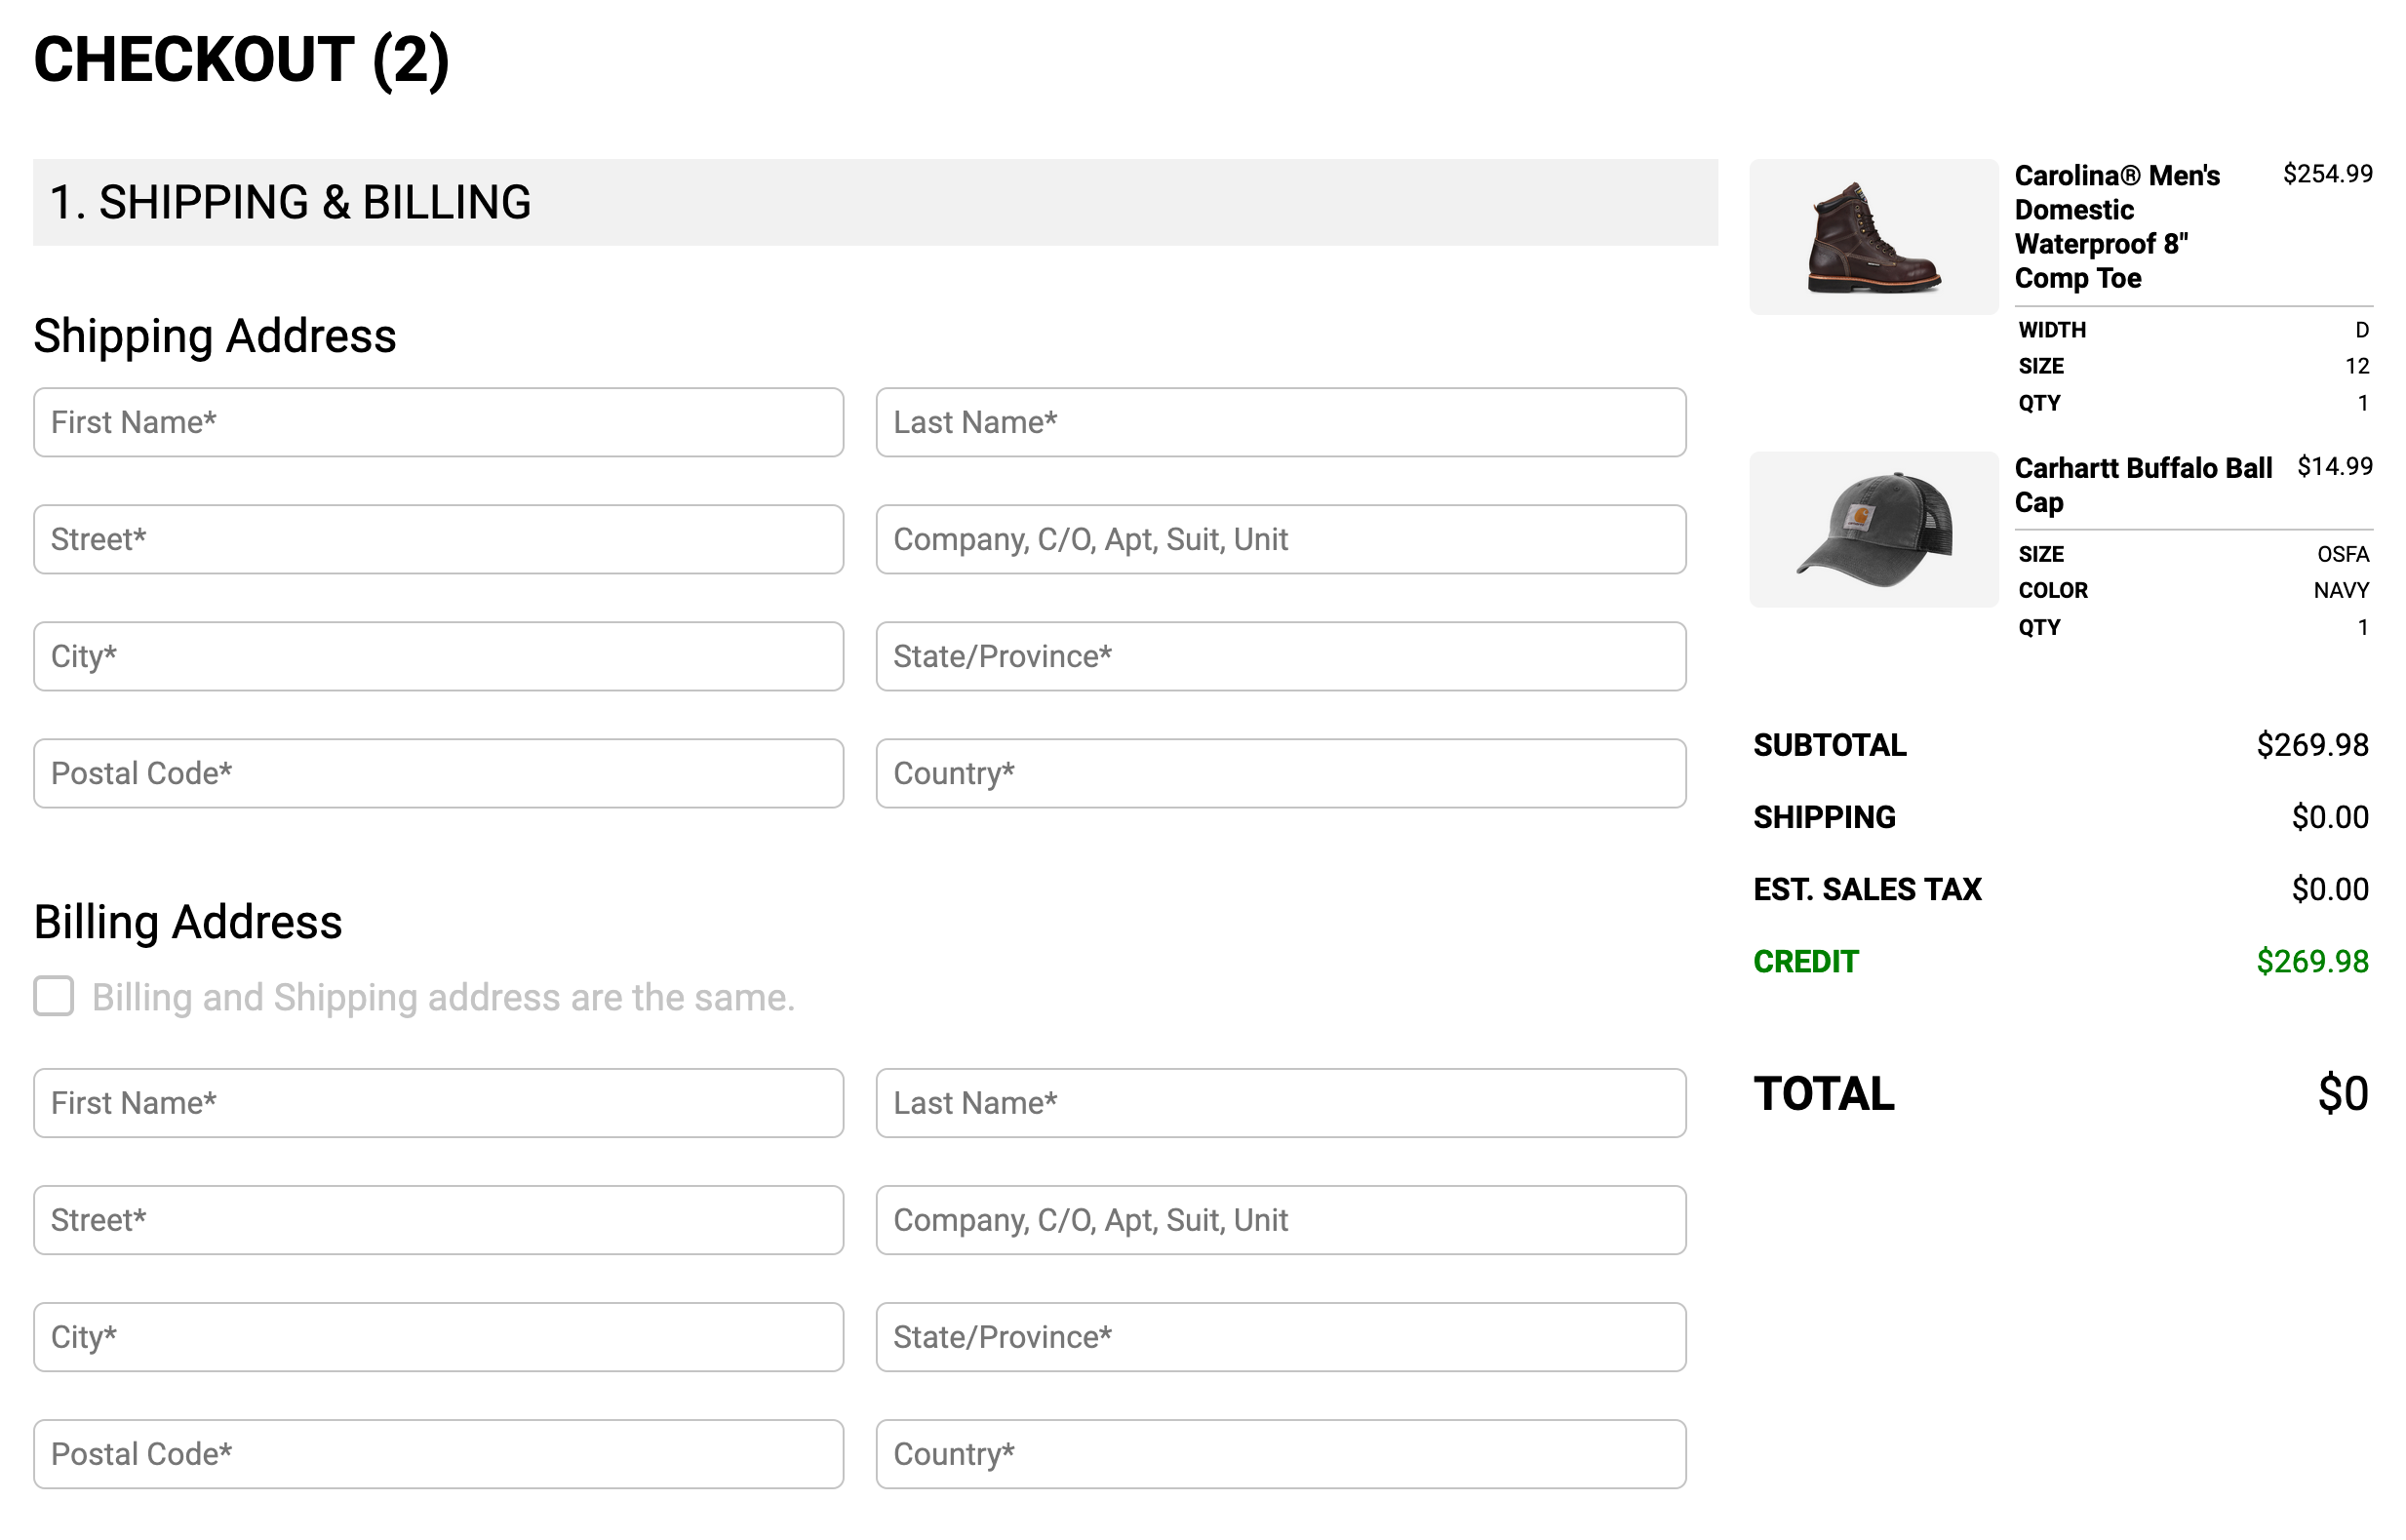Click the TOTAL $0 amount
Image resolution: width=2406 pixels, height=1540 pixels.
(x=2343, y=1093)
